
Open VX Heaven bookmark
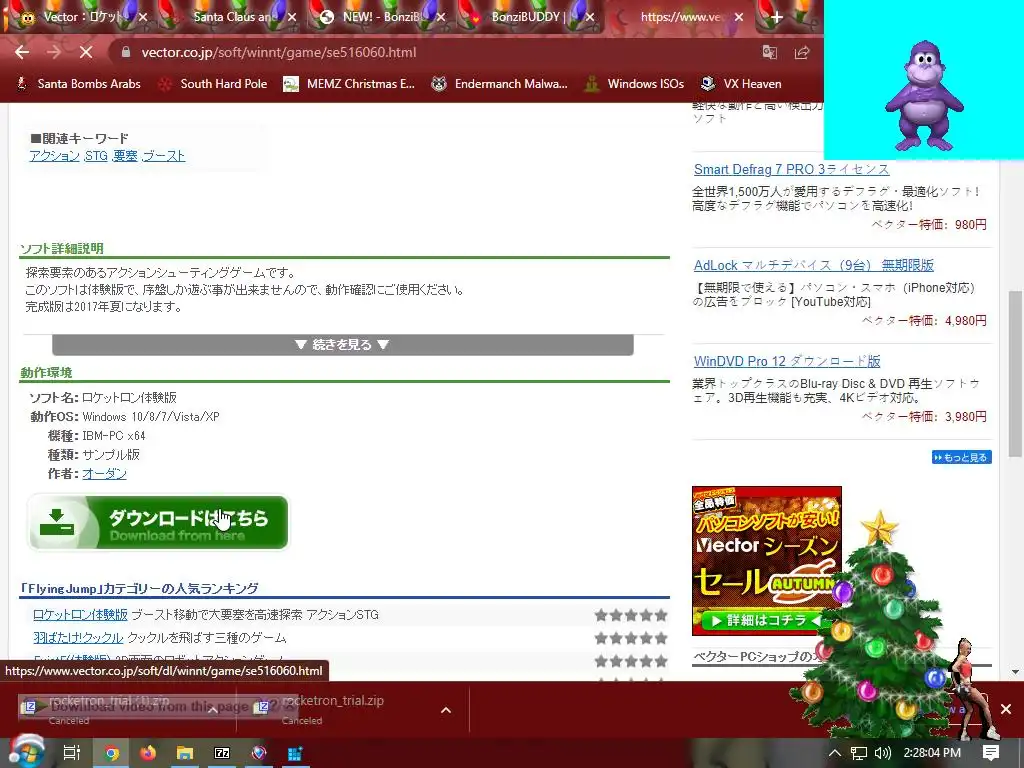pyautogui.click(x=741, y=84)
